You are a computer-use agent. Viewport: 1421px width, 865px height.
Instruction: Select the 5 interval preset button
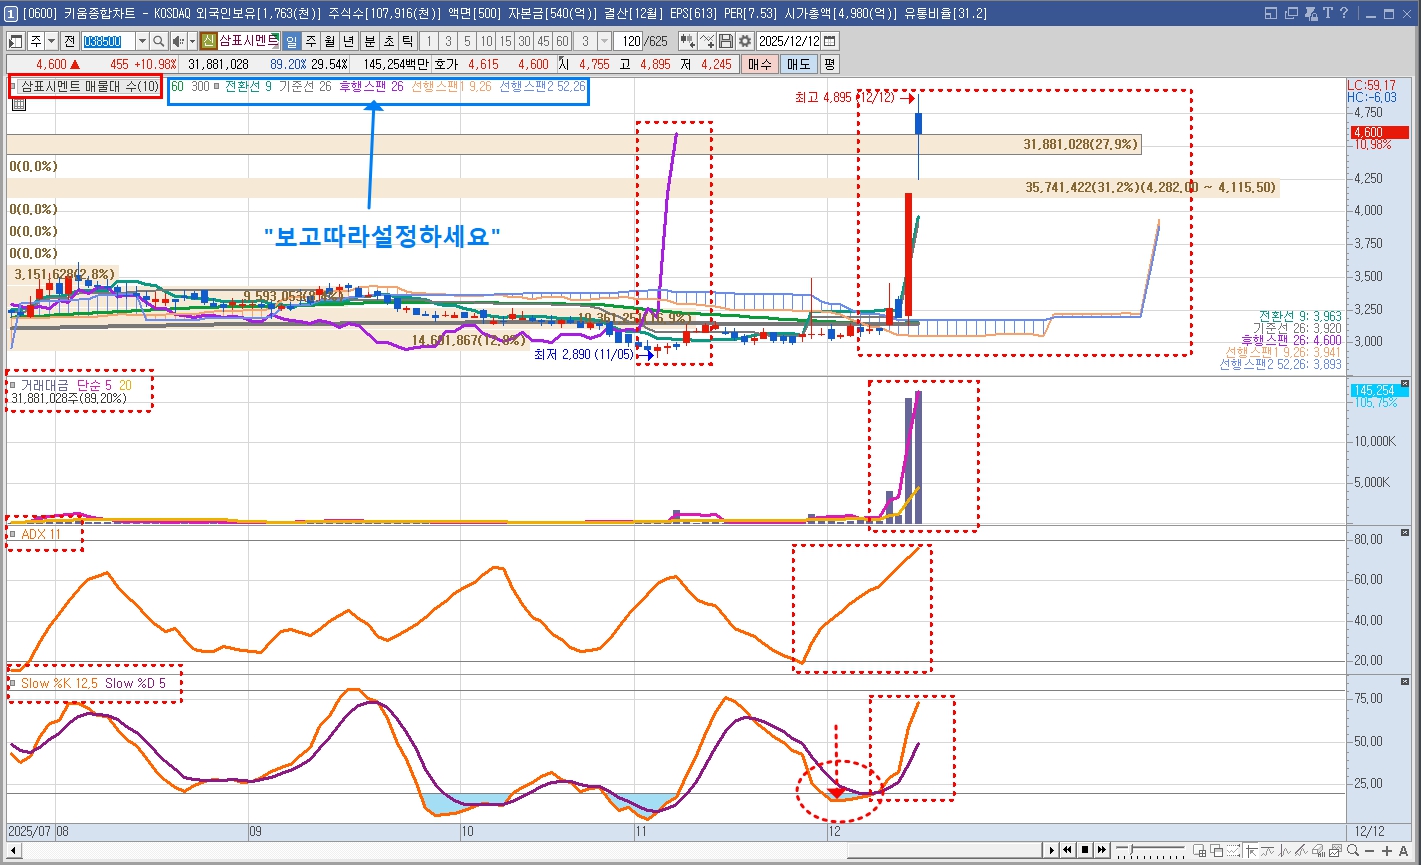[x=467, y=41]
